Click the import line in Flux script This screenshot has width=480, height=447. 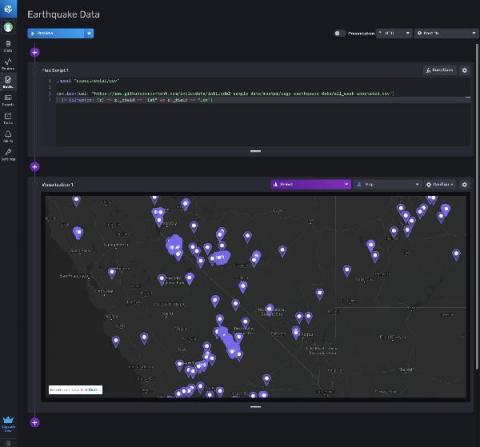(x=88, y=81)
